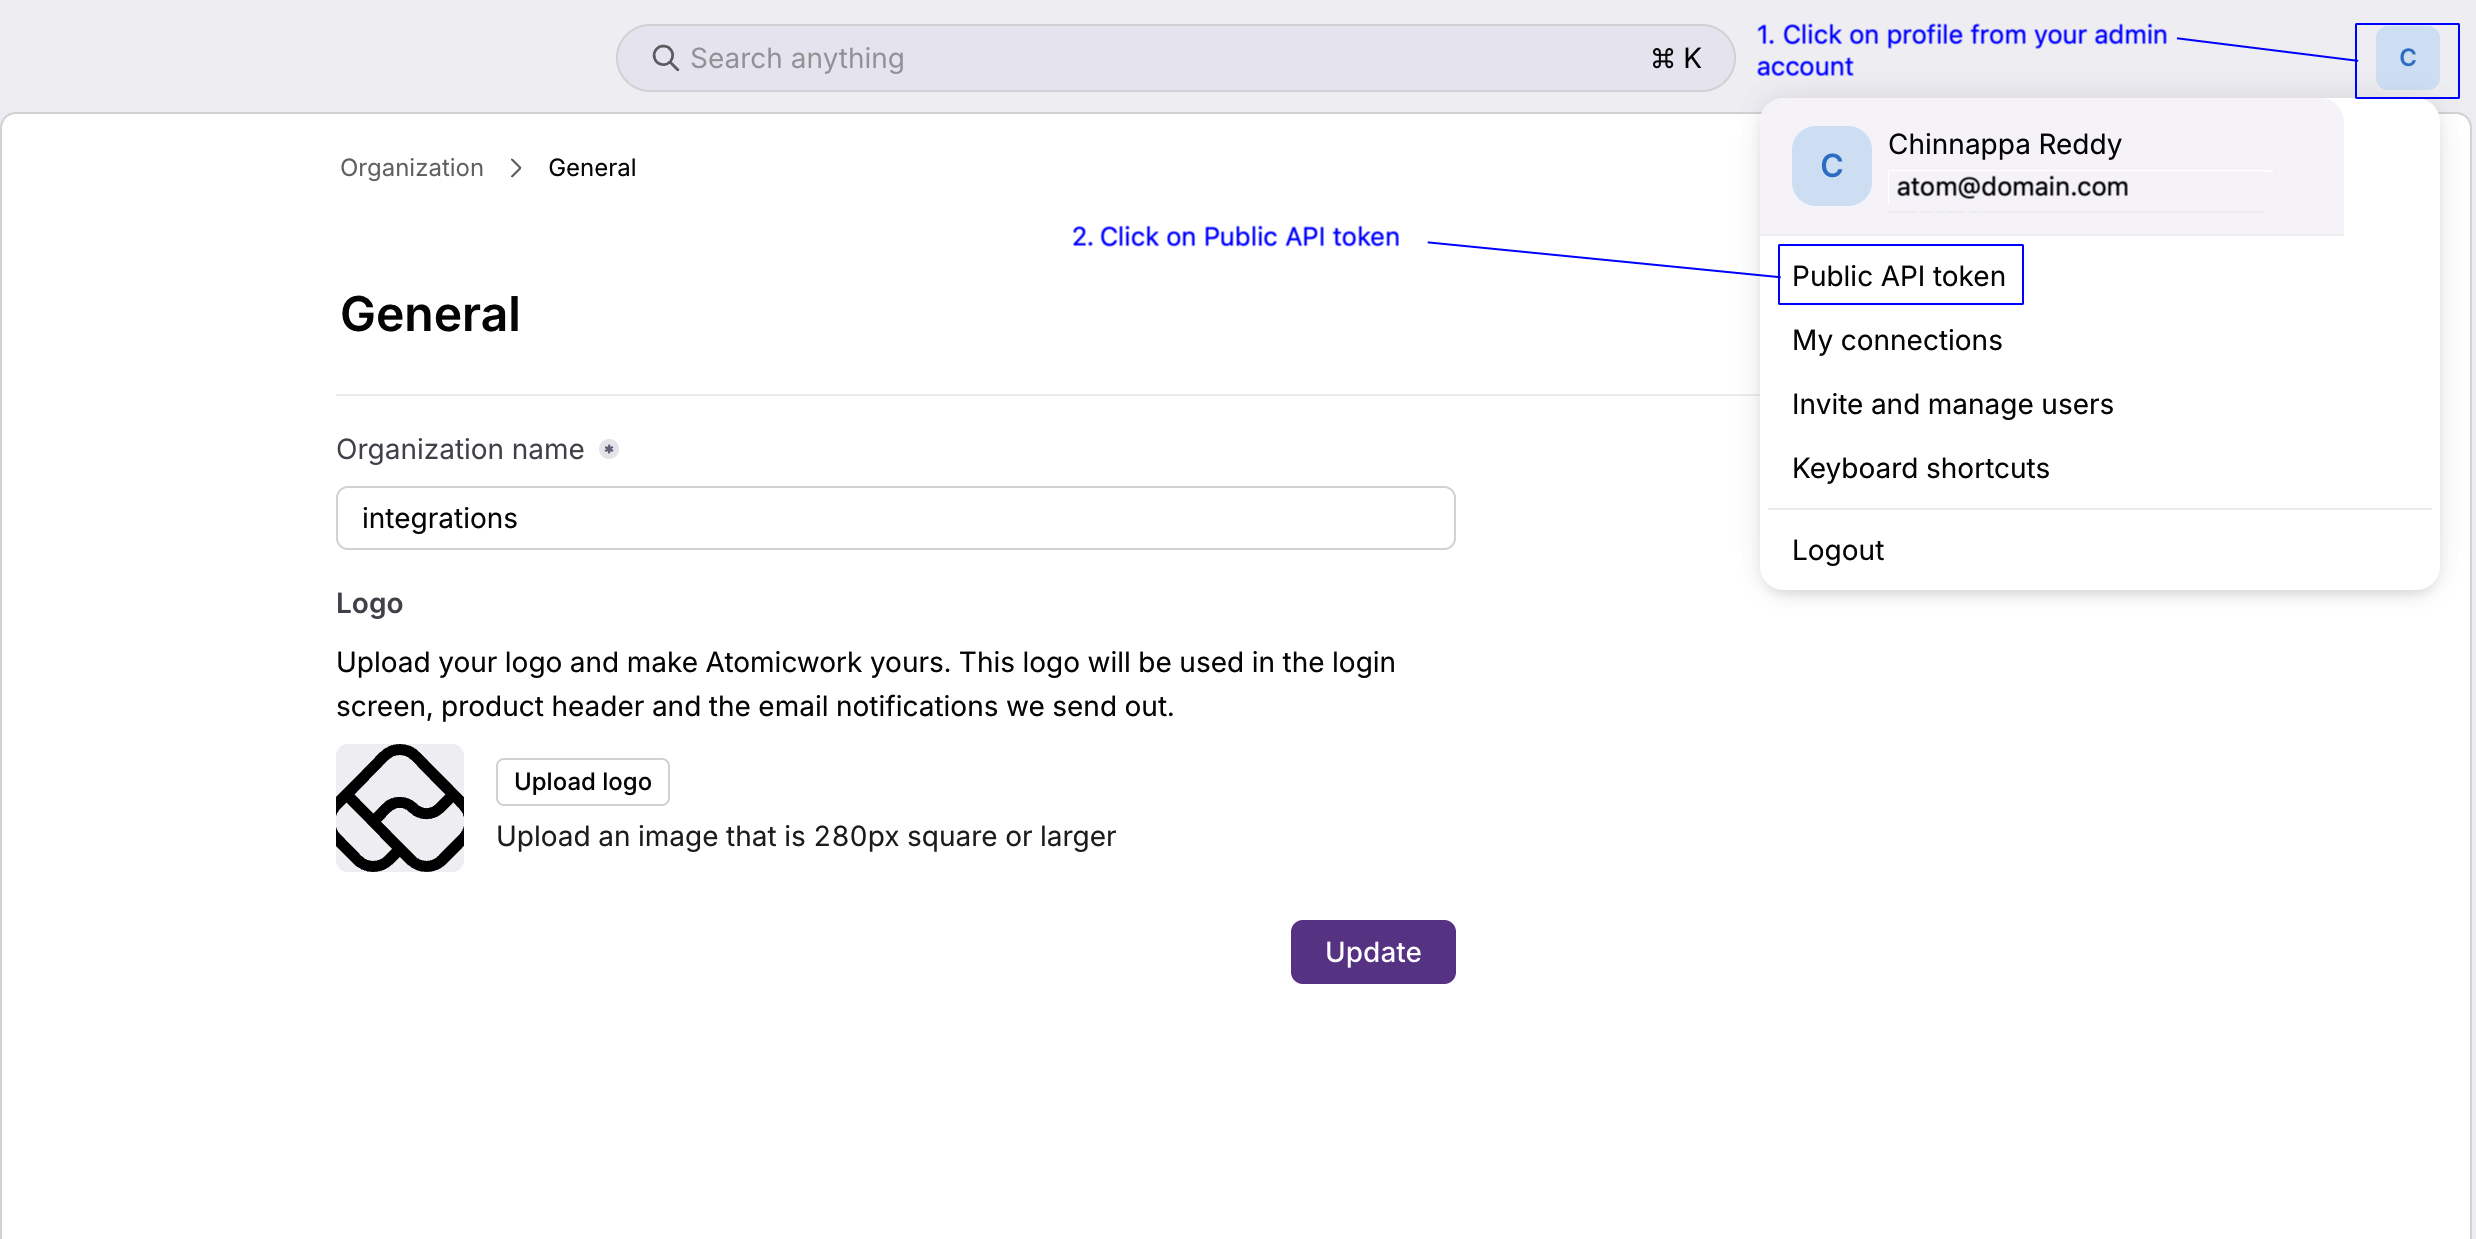
Task: Click the atom@domain.com email text
Action: [x=2011, y=187]
